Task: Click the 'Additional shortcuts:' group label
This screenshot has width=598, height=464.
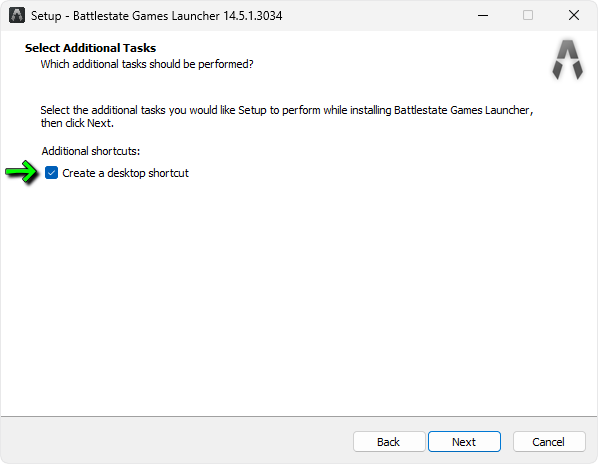Action: [91, 151]
